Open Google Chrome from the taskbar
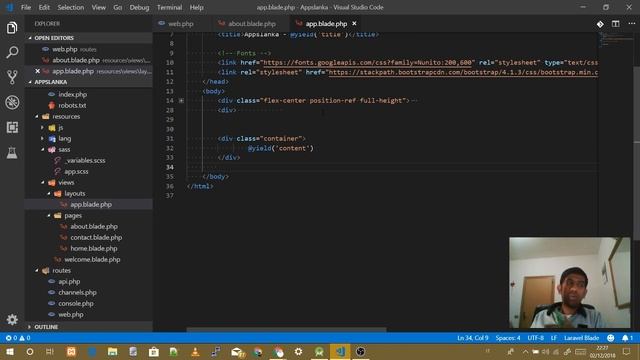The image size is (640, 360). (x=278, y=351)
